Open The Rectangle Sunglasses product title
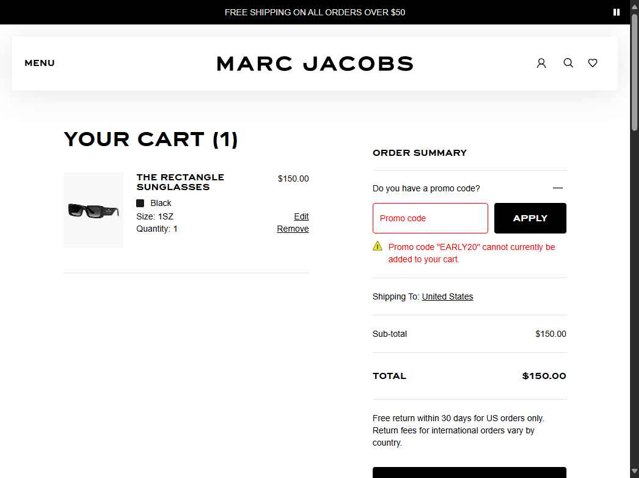The width and height of the screenshot is (639, 478). coord(180,182)
